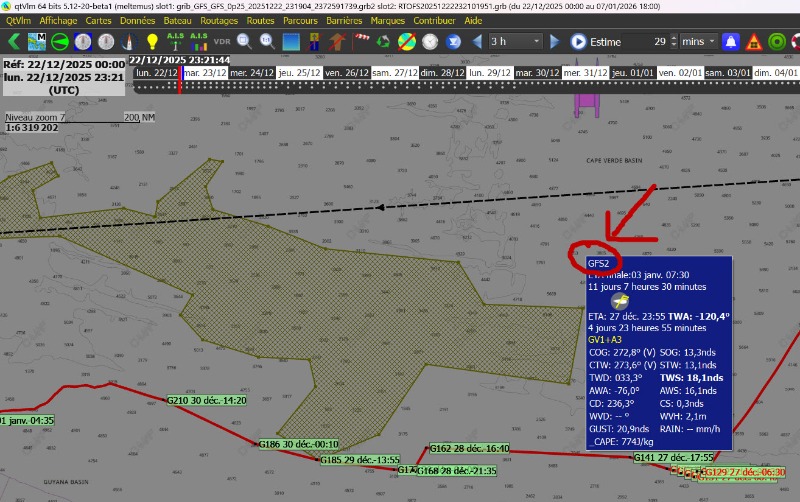Toggle the AIS antenna icon
Viewport: 800px width, 502px height.
click(x=175, y=42)
